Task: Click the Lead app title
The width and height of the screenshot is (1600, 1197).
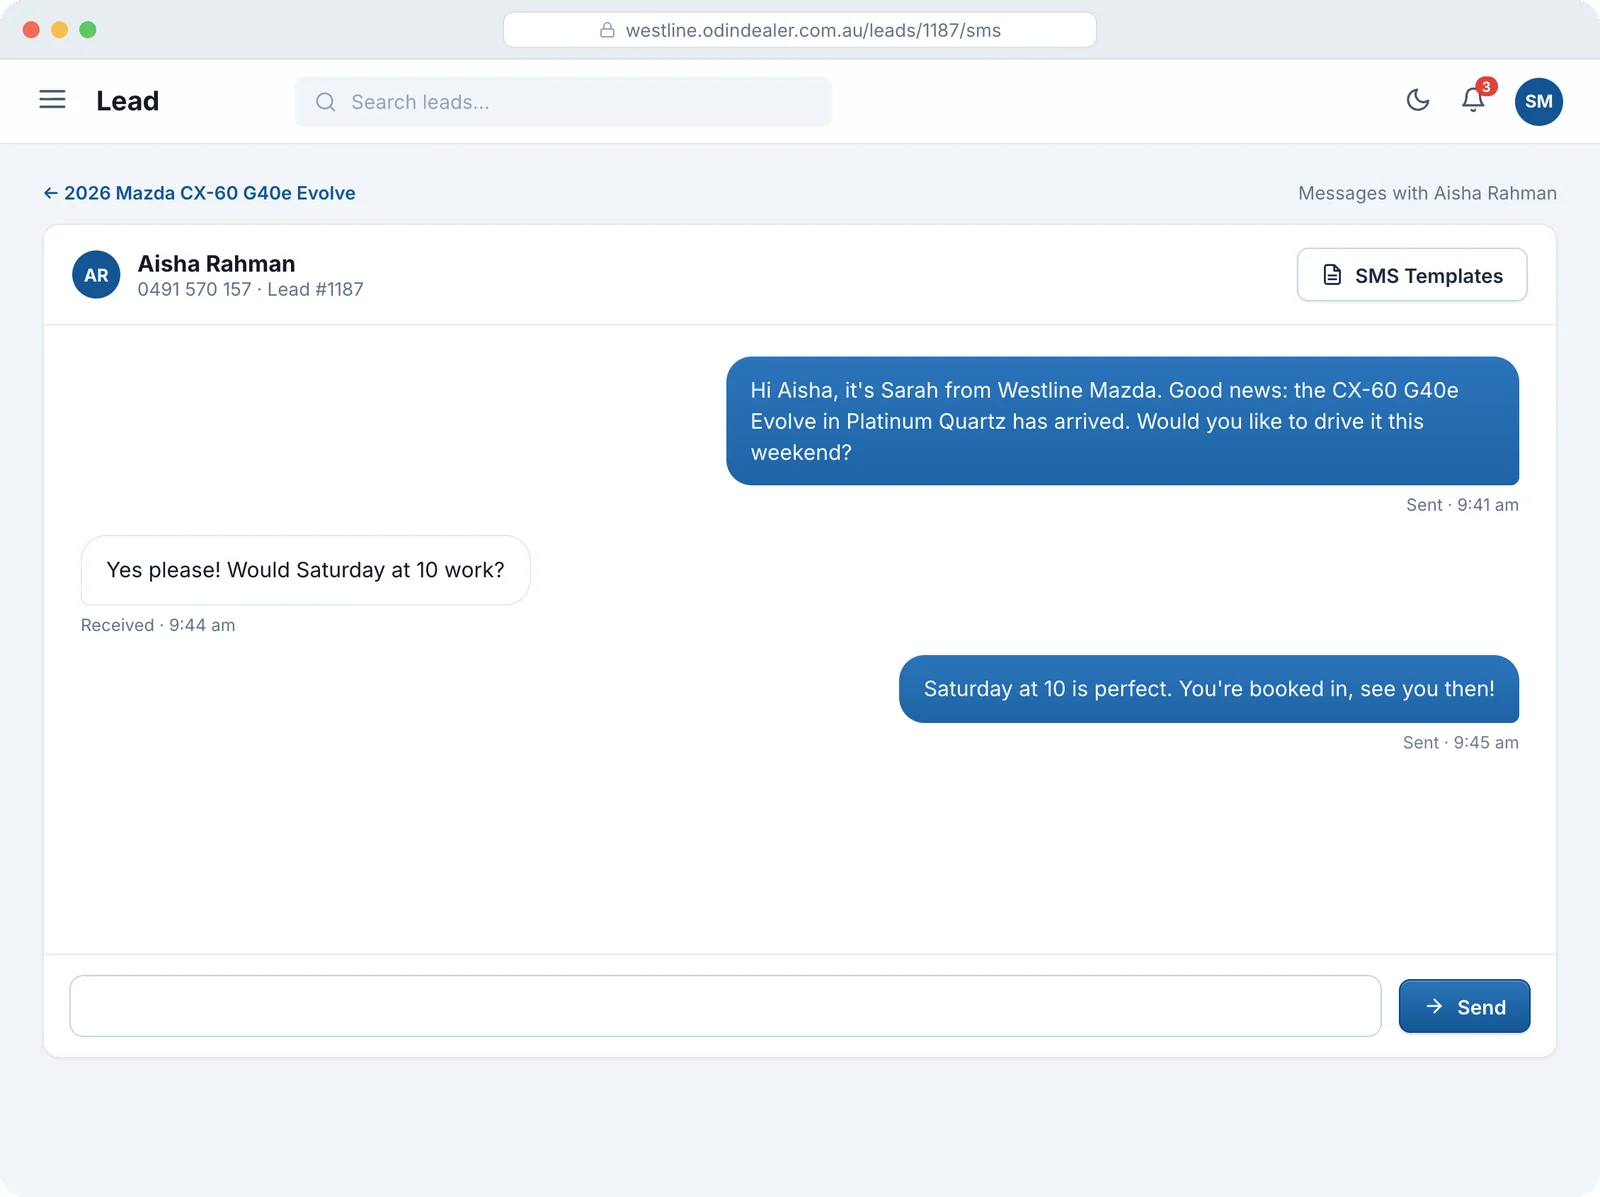Action: pyautogui.click(x=127, y=101)
